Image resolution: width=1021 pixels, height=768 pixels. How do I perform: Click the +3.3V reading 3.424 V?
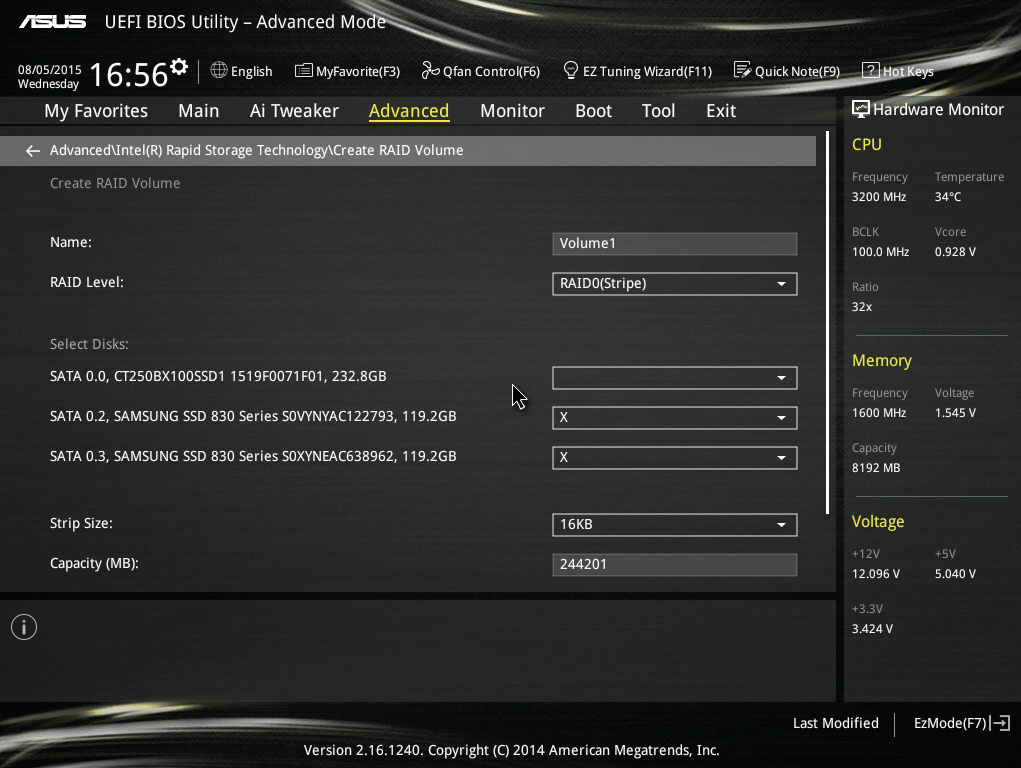click(x=873, y=629)
